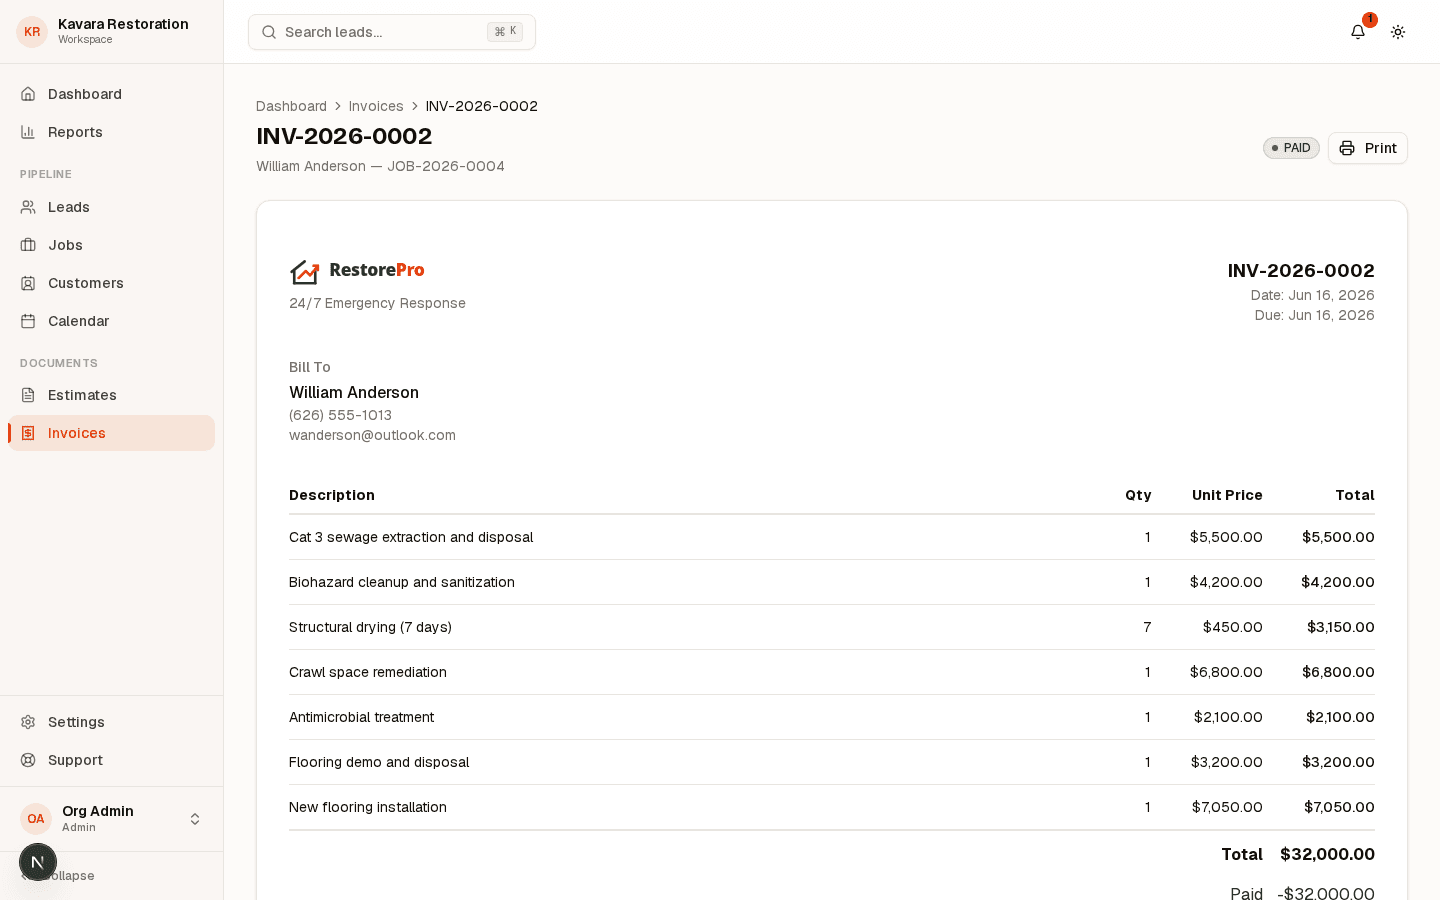
Task: Click the Settings gear icon
Action: coord(28,722)
